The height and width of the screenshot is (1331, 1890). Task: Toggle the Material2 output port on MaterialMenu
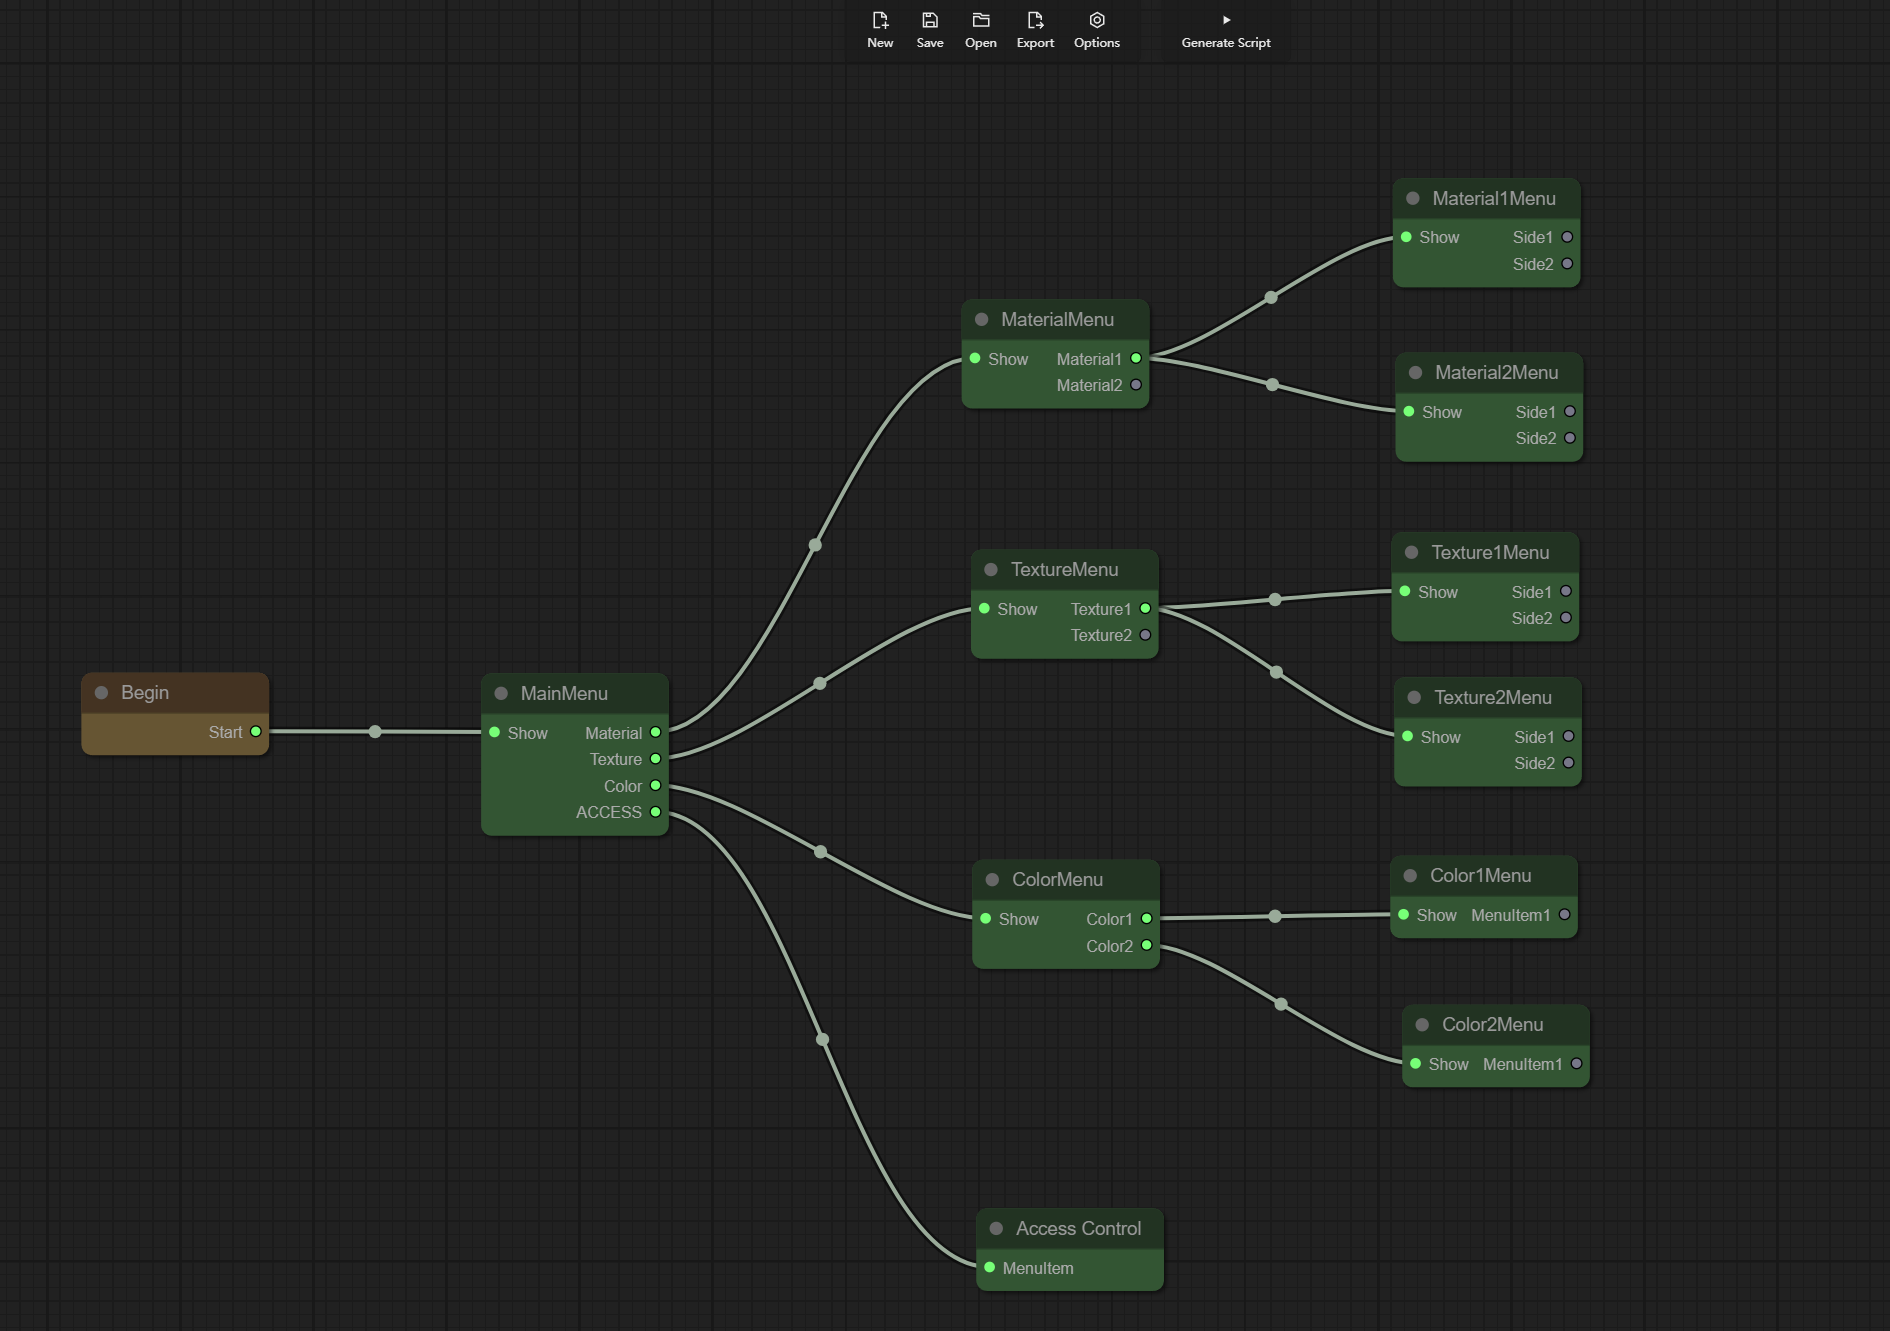tap(1136, 385)
